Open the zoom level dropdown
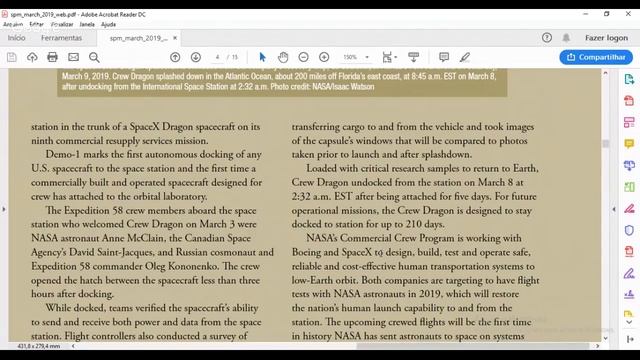640x360 pixels. [367, 57]
